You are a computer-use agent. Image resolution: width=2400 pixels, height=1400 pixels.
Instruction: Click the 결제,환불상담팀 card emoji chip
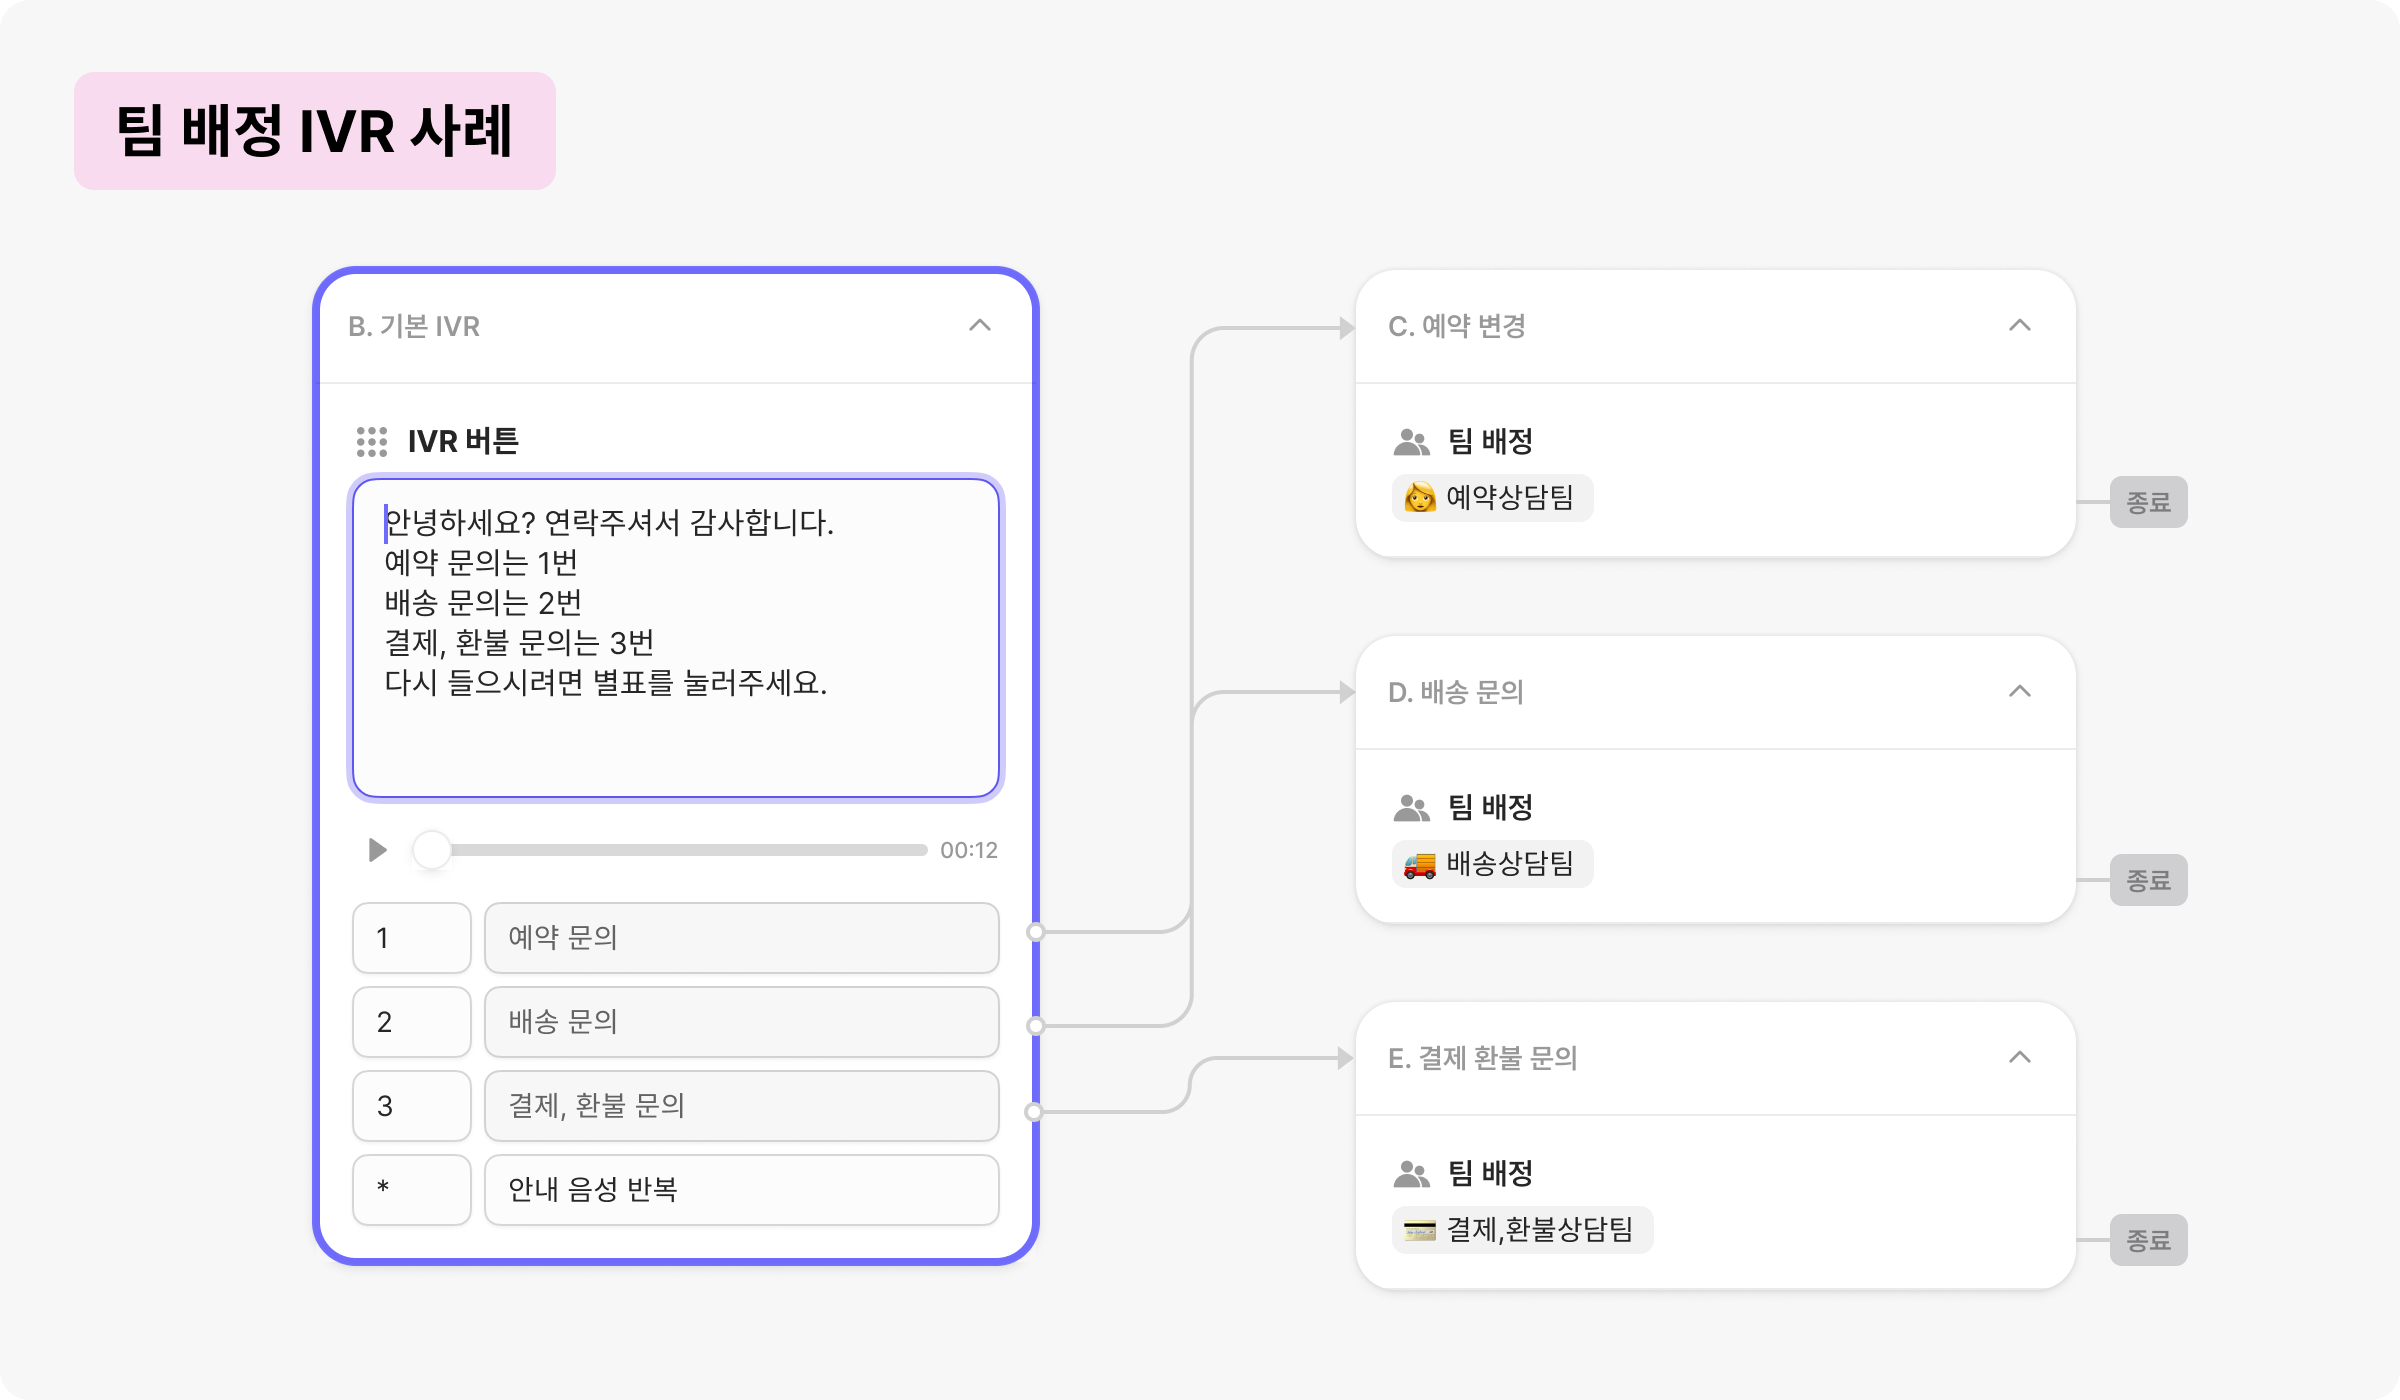pyautogui.click(x=1521, y=1229)
